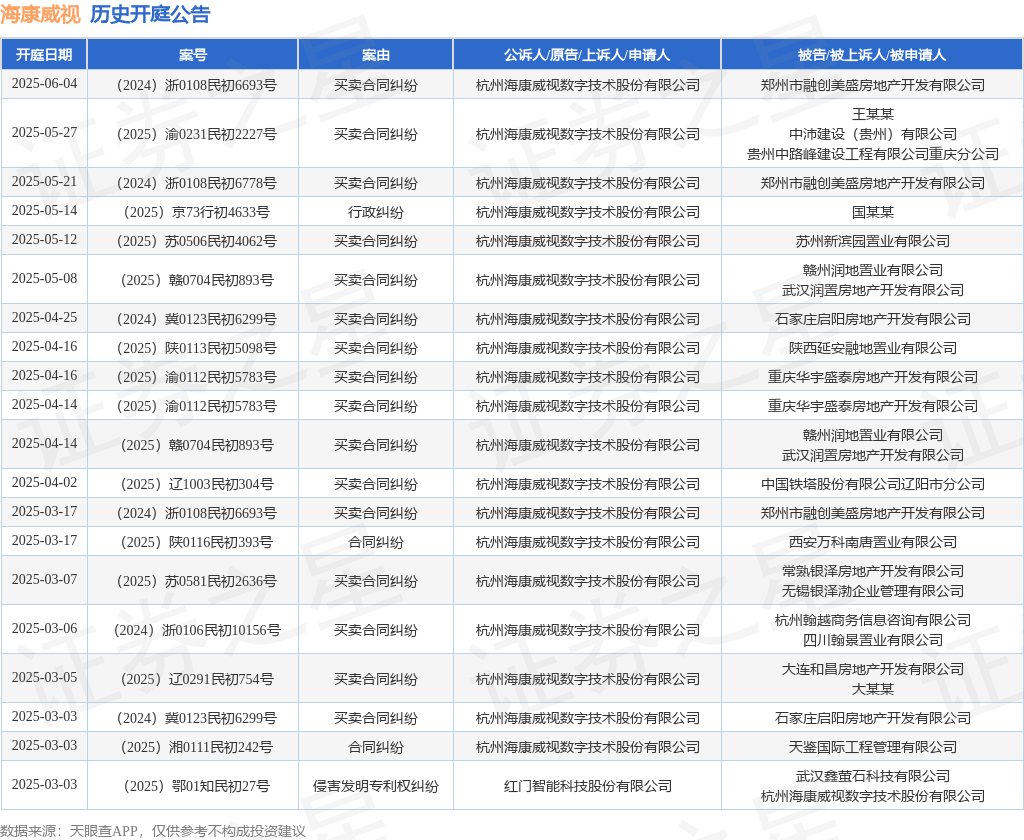Screen dimensions: 1024x840
Task: Click defendant 国某某
Action: pyautogui.click(x=872, y=212)
